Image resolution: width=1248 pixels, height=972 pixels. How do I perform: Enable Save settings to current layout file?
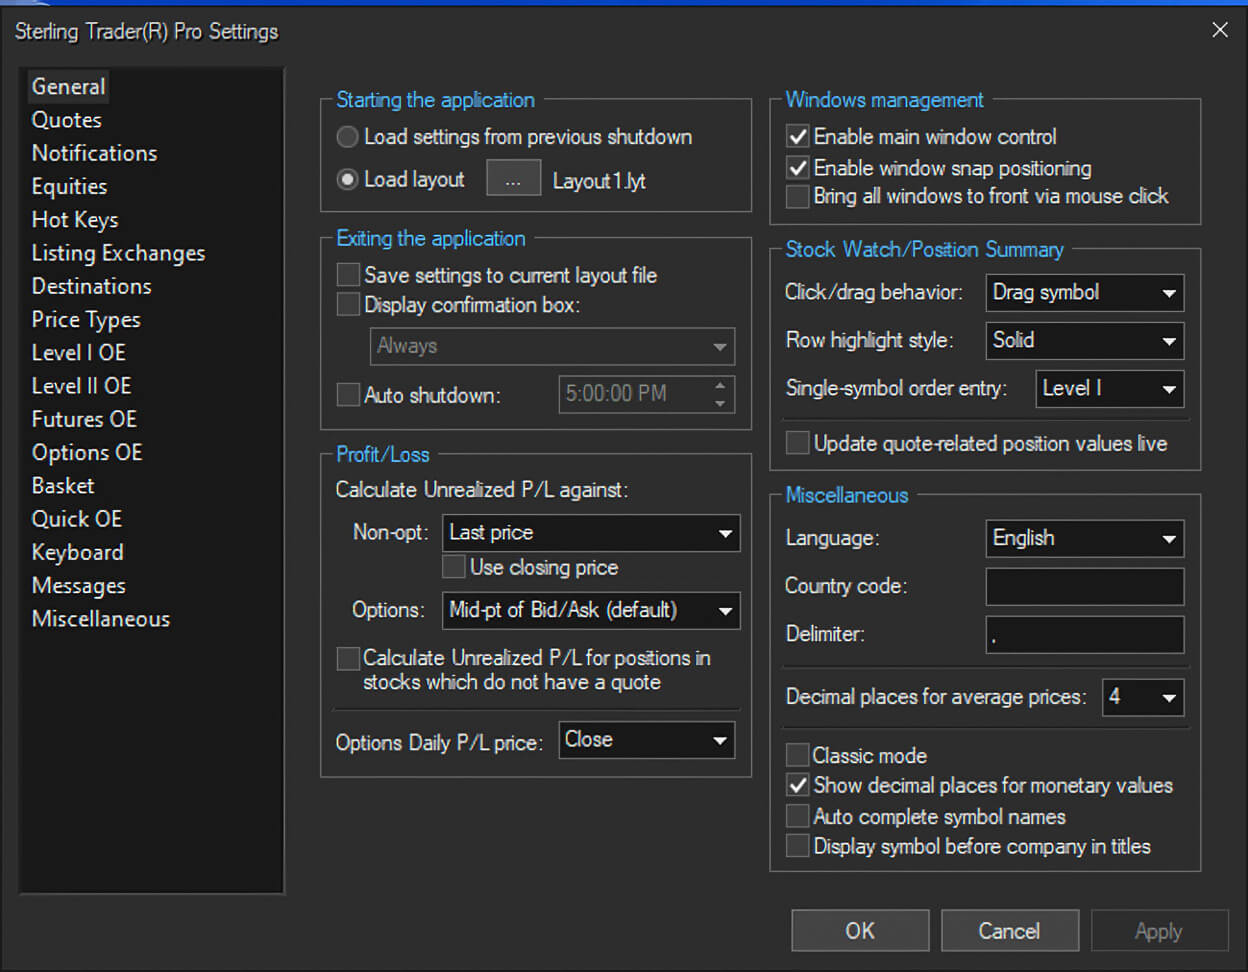tap(348, 275)
